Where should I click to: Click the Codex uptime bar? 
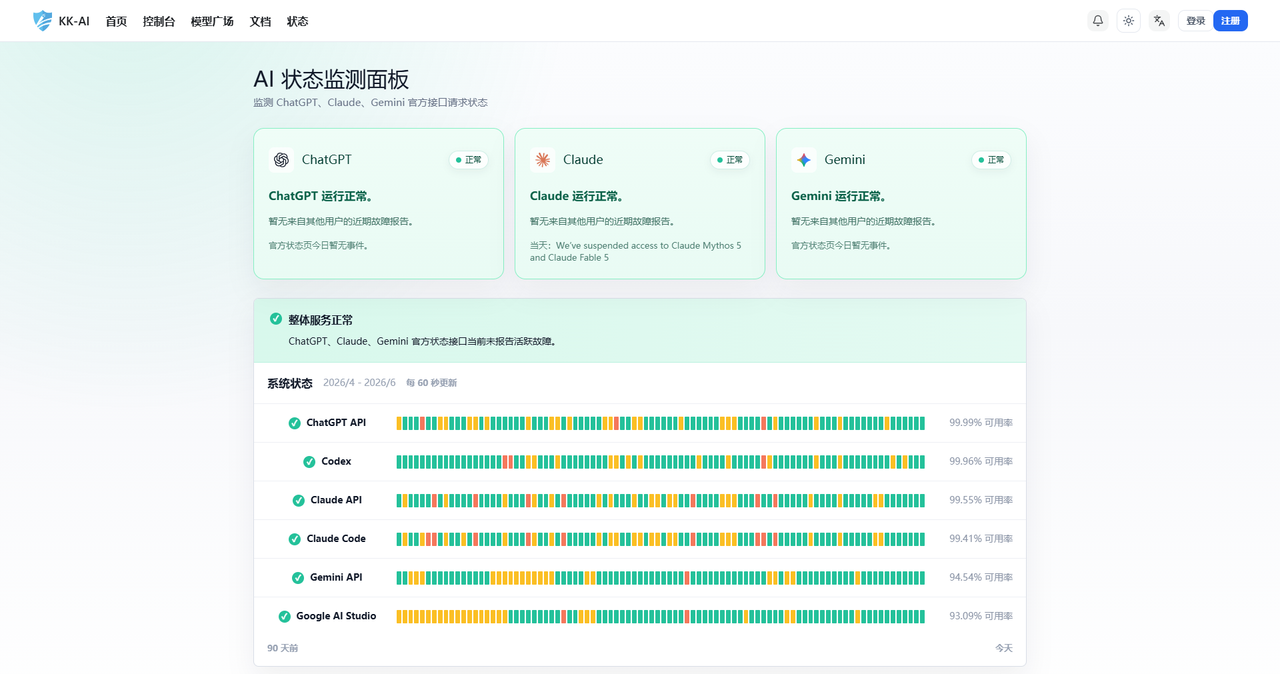coord(661,462)
